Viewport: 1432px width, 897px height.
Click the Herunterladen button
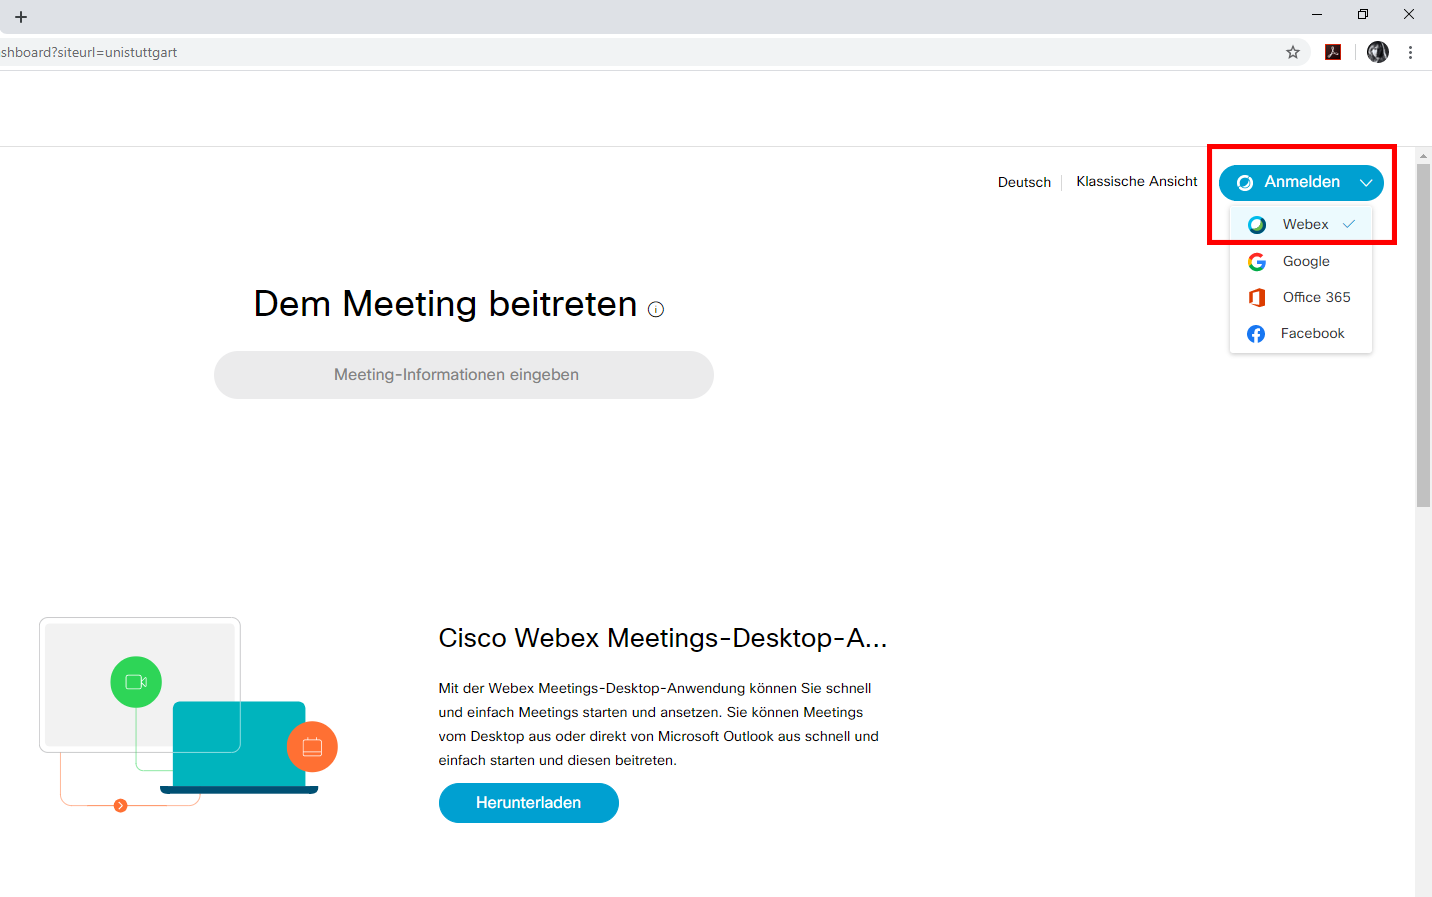[x=529, y=803]
